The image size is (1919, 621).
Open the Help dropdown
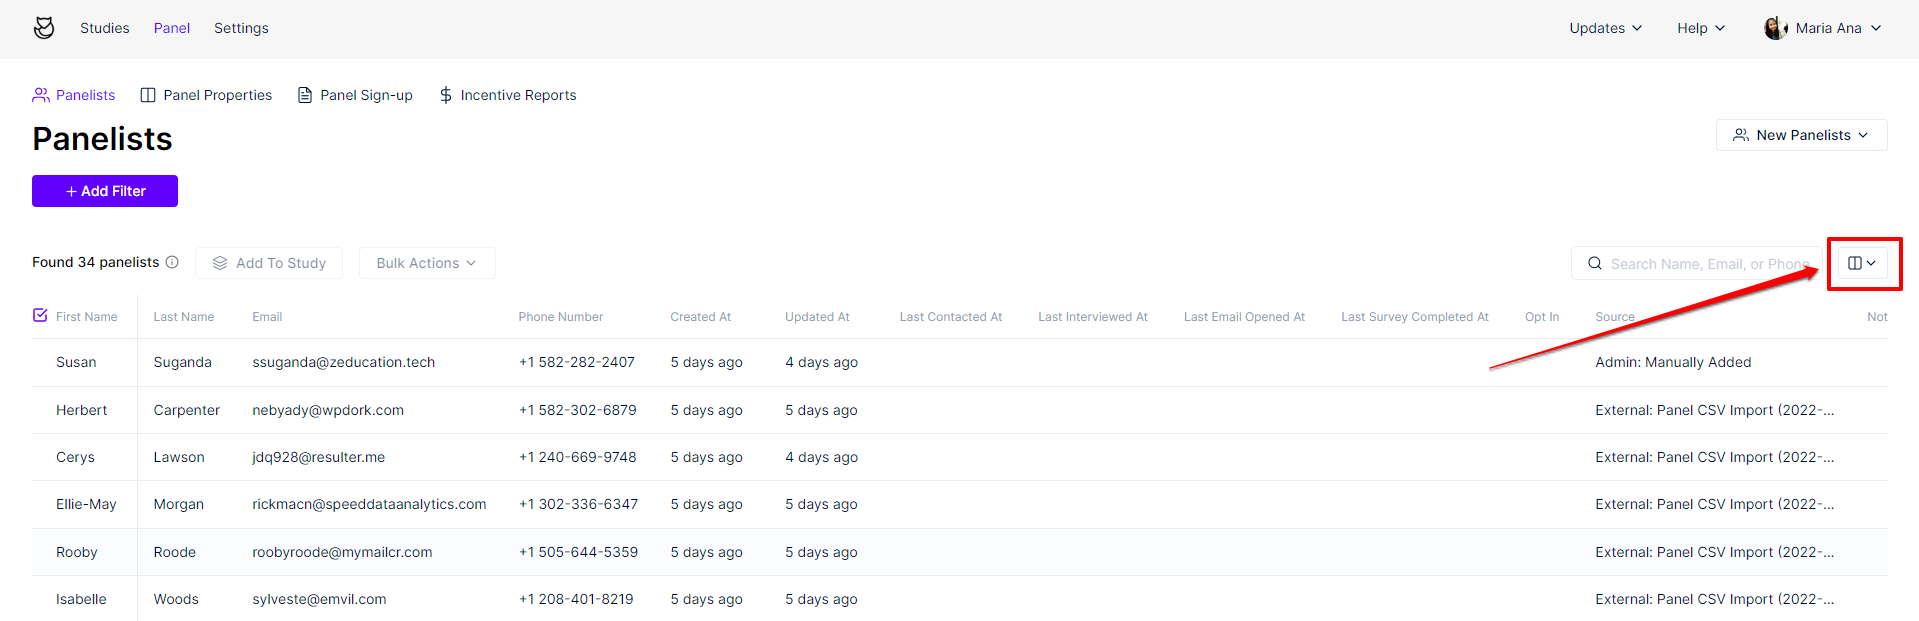tap(1701, 28)
